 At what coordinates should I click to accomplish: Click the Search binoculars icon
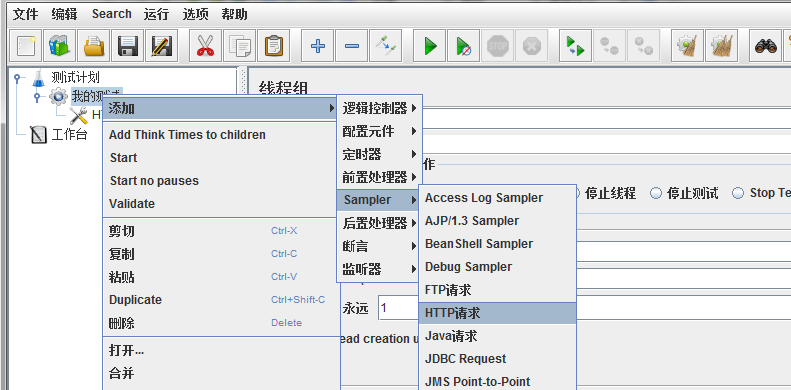[766, 46]
